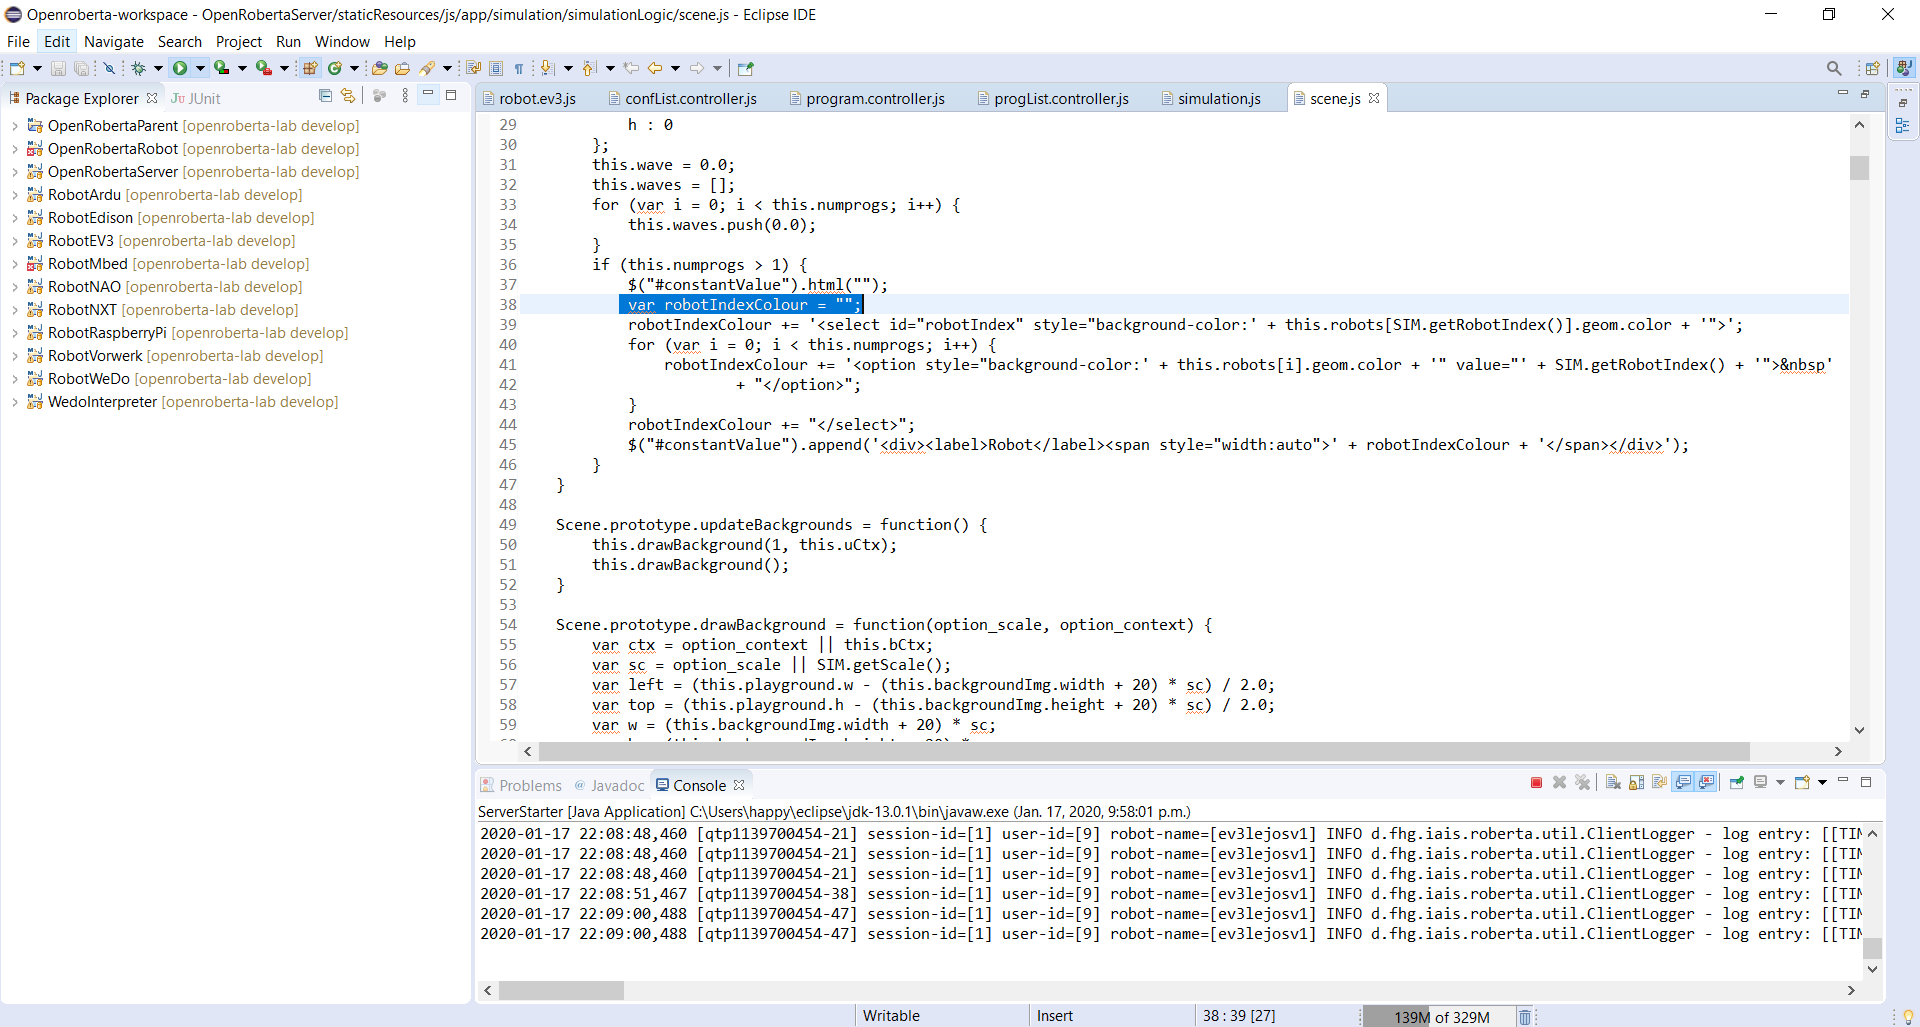Expand the RobotEV3 project node

pos(13,241)
